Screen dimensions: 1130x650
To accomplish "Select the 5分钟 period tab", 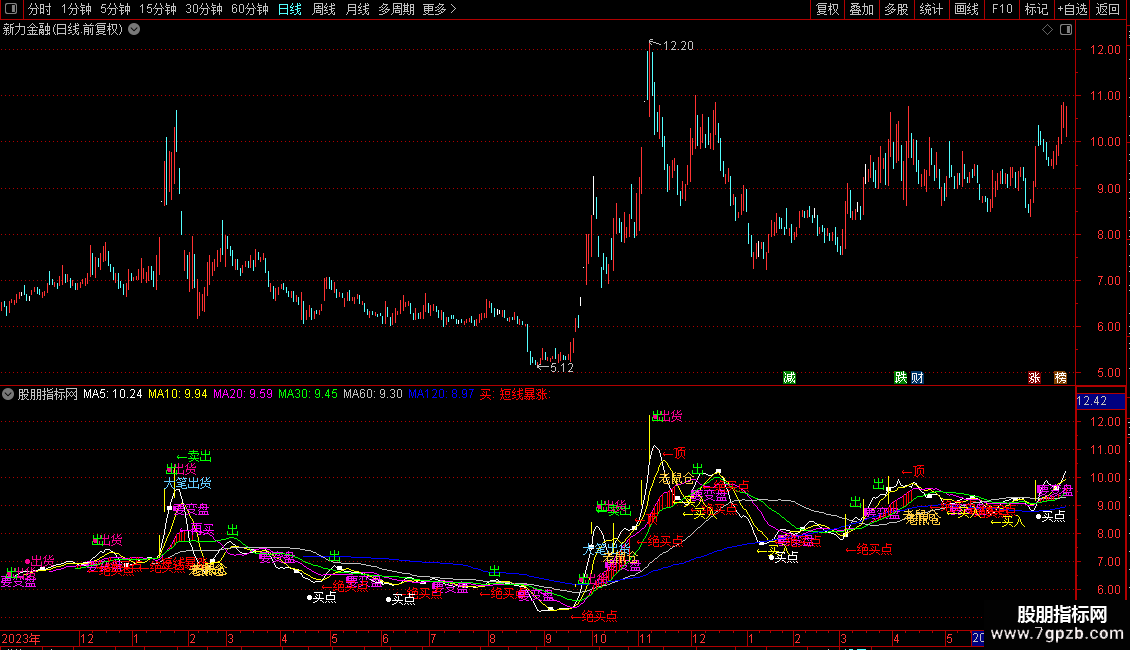I will 115,9.
